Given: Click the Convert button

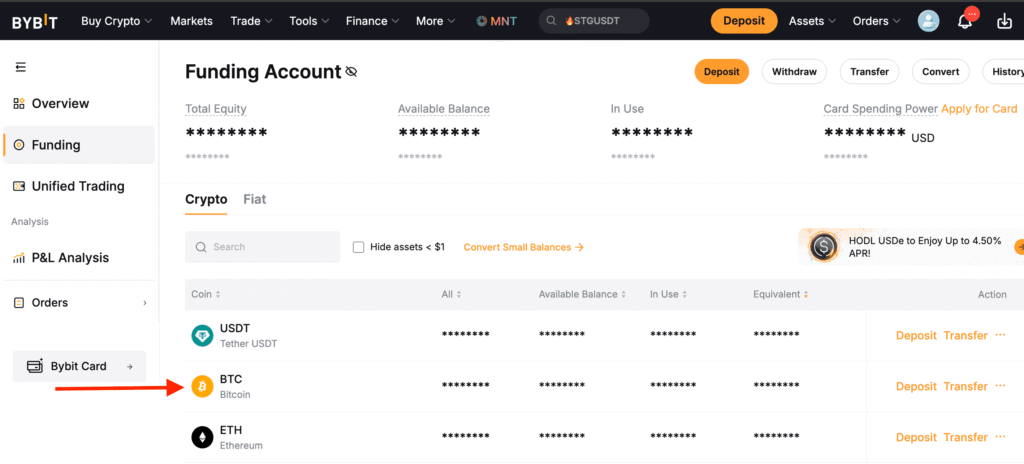Looking at the screenshot, I should click(940, 72).
